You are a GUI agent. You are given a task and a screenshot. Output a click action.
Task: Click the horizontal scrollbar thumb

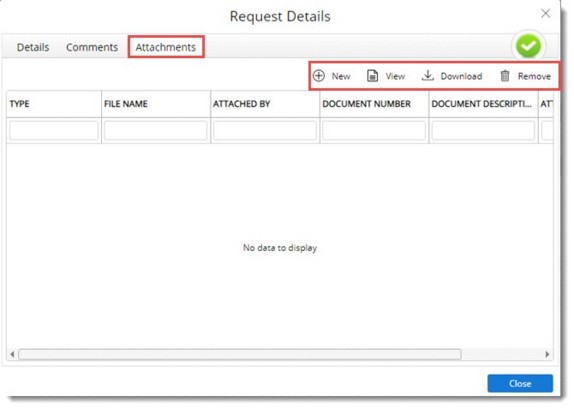pyautogui.click(x=240, y=354)
